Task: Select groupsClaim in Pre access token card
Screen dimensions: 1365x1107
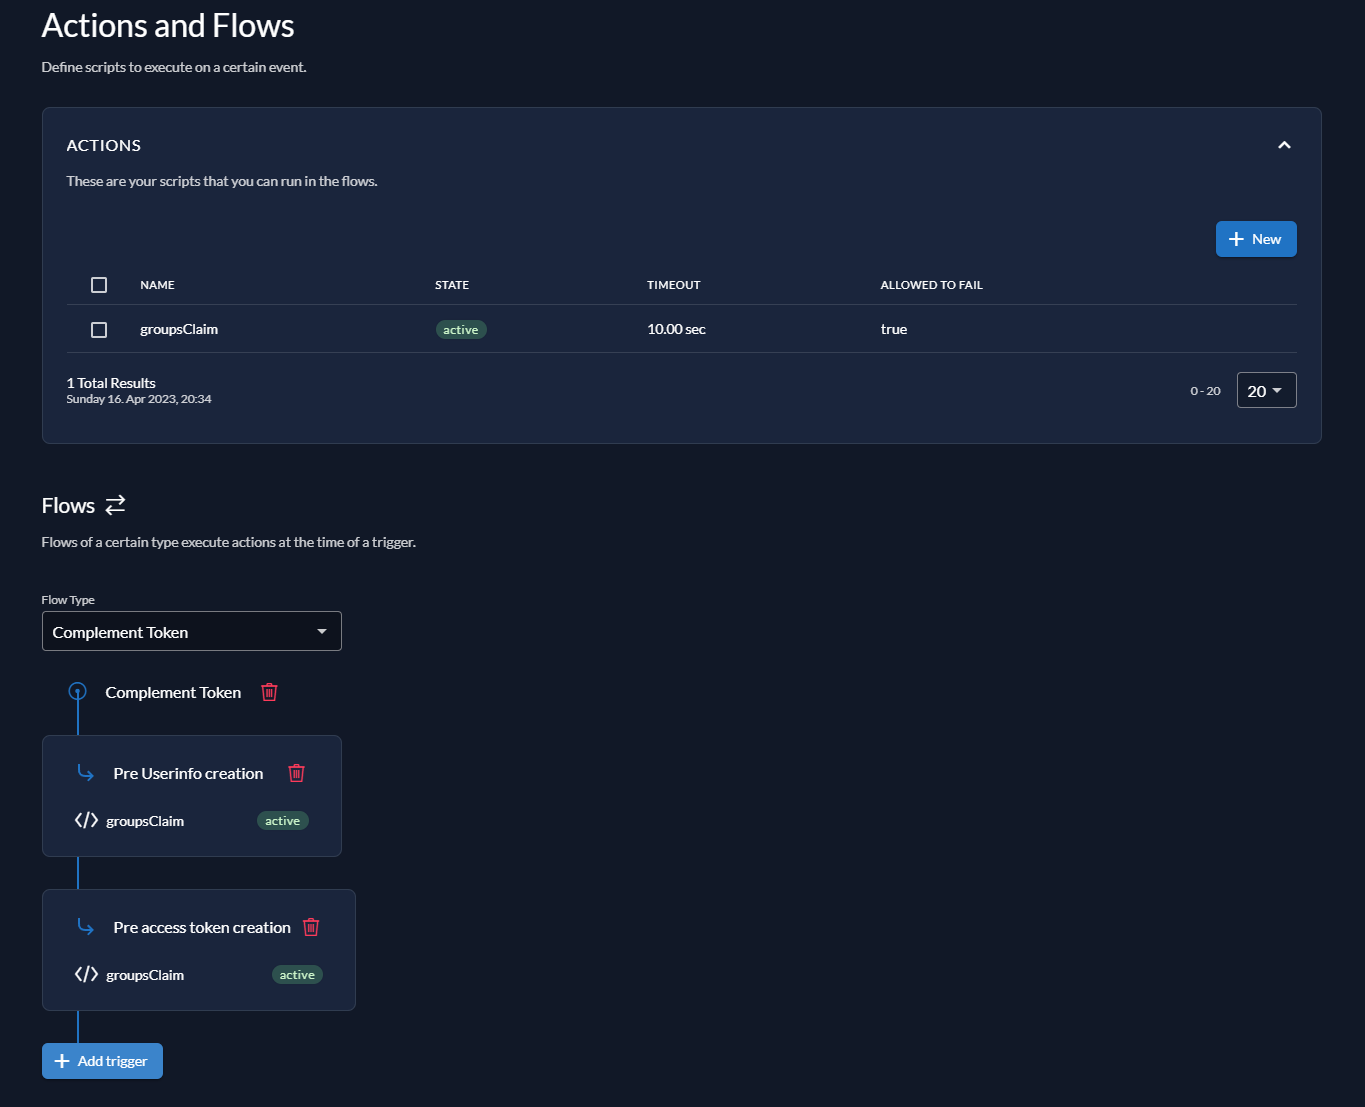Action: (x=145, y=975)
